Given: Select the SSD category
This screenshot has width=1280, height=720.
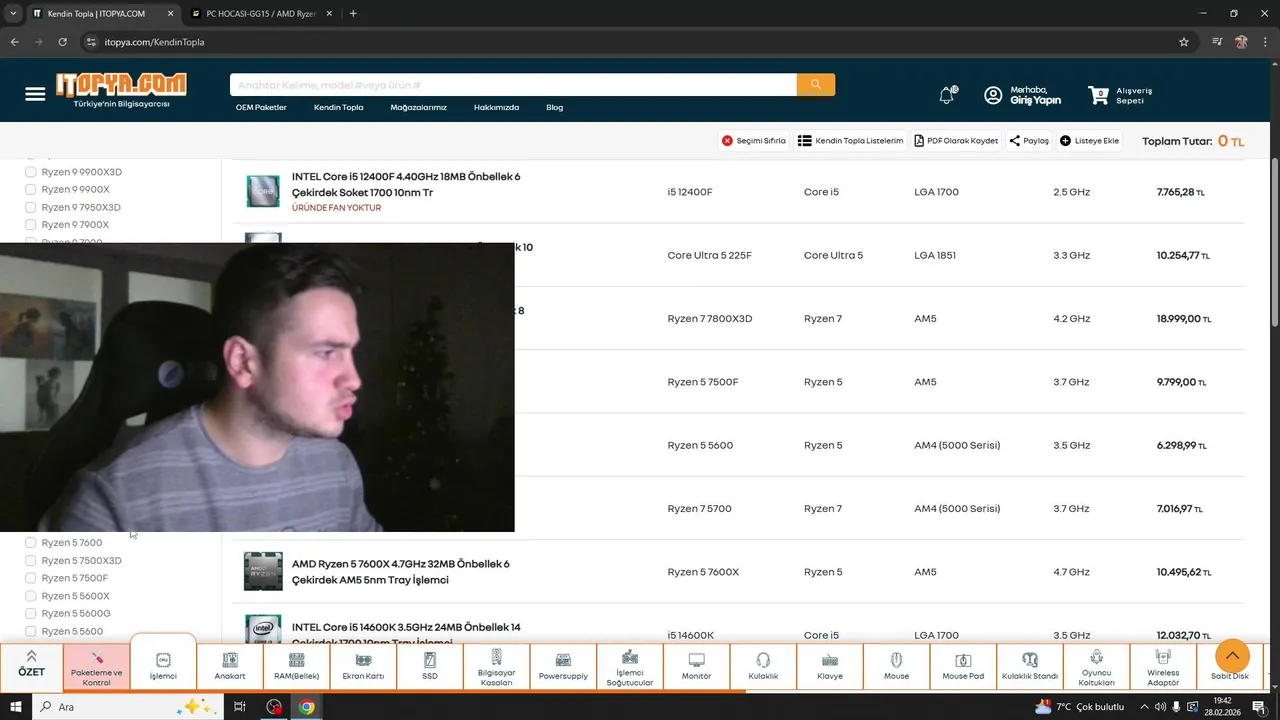Looking at the screenshot, I should coord(430,666).
